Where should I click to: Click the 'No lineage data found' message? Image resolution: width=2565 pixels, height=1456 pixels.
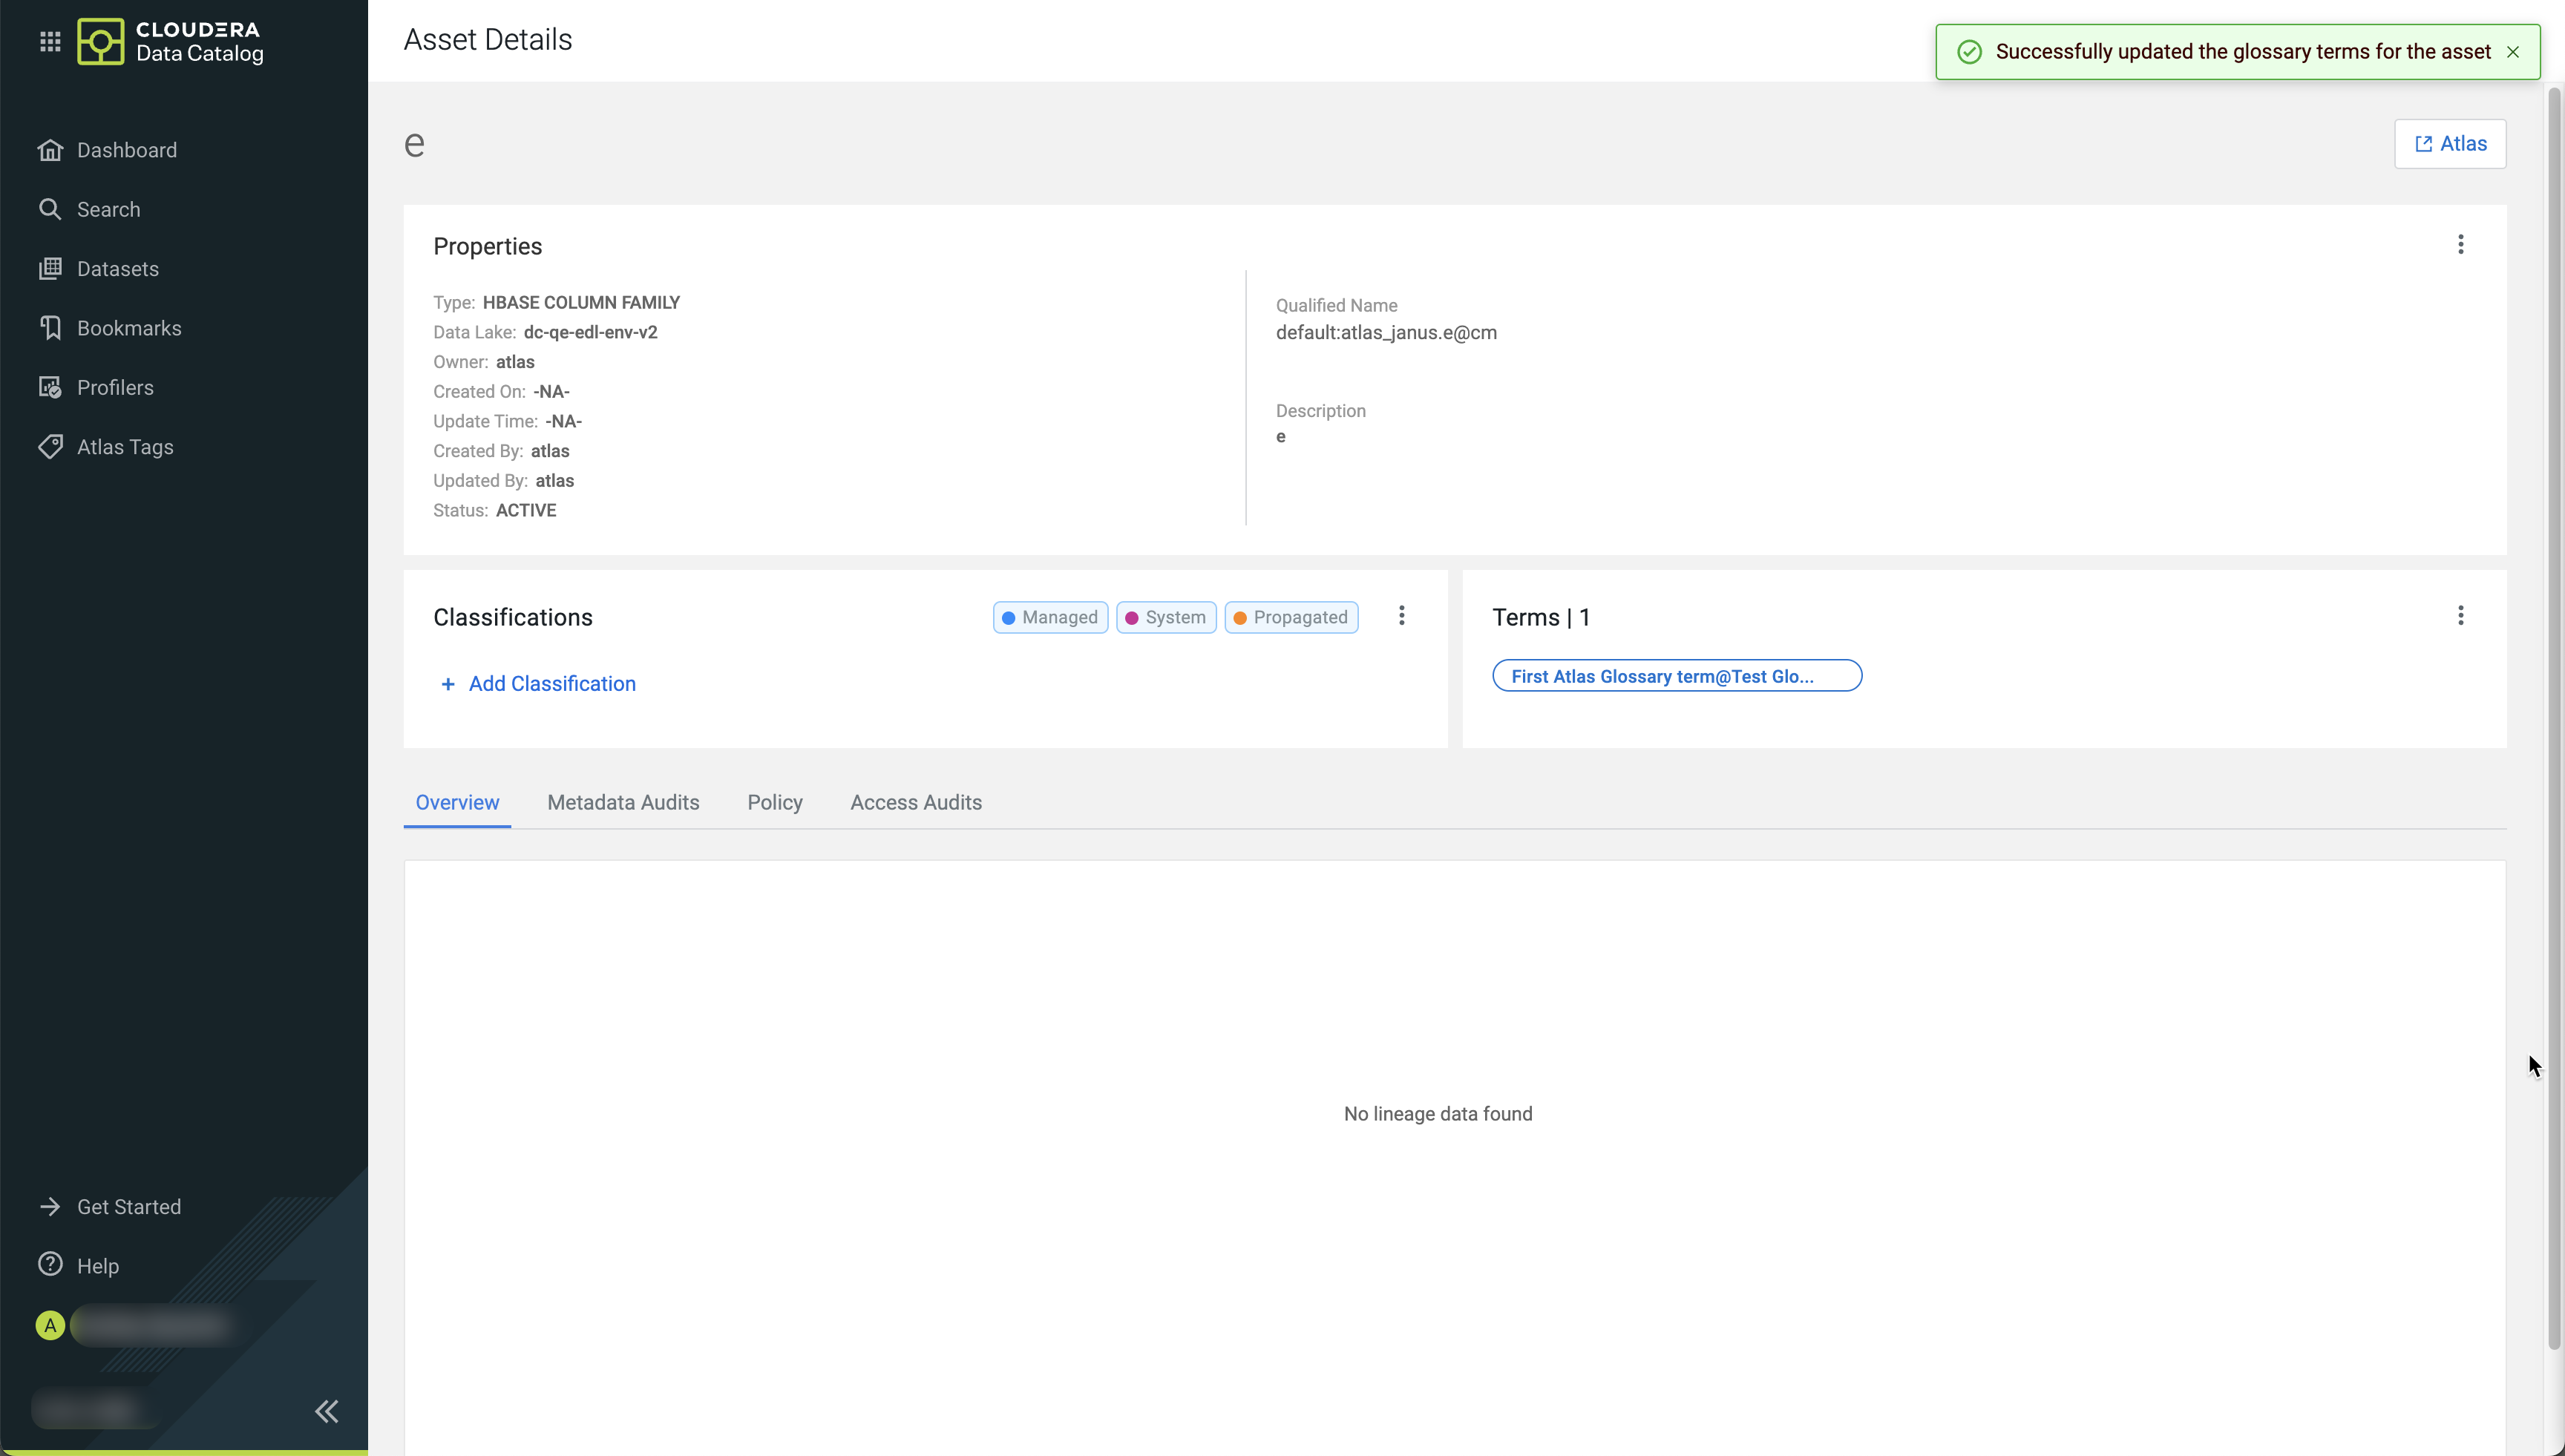tap(1438, 1114)
